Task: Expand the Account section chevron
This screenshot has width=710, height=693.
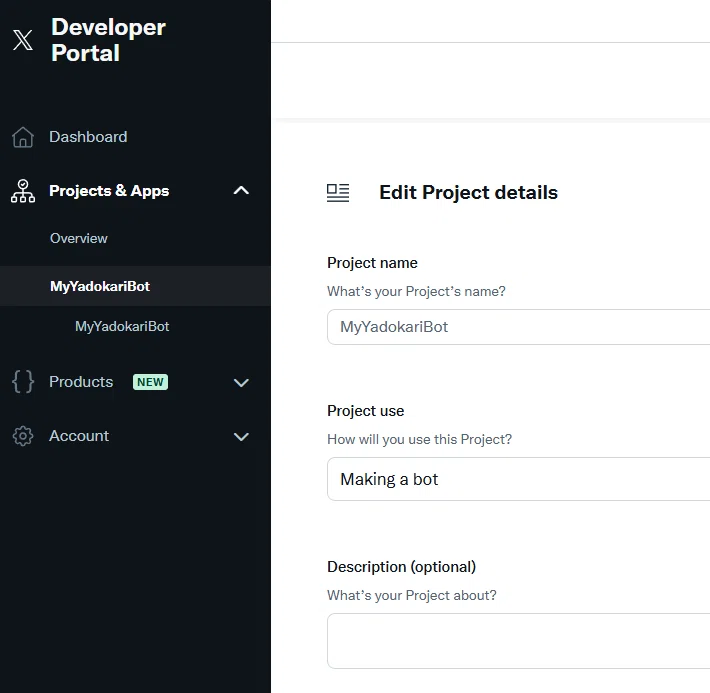Action: point(241,437)
